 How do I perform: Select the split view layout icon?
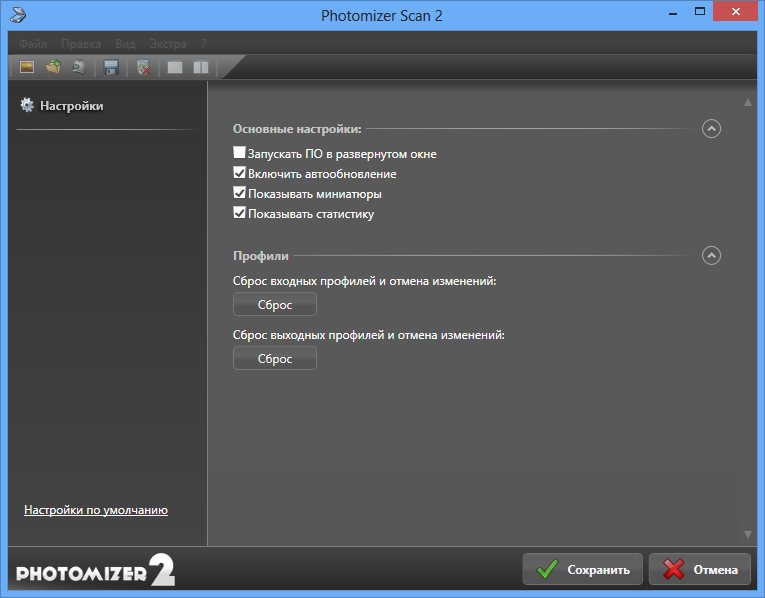[201, 67]
